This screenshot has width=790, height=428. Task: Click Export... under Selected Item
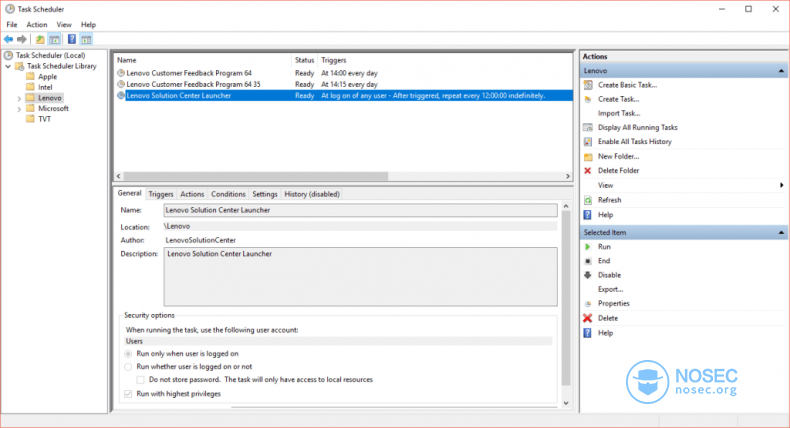pos(610,289)
